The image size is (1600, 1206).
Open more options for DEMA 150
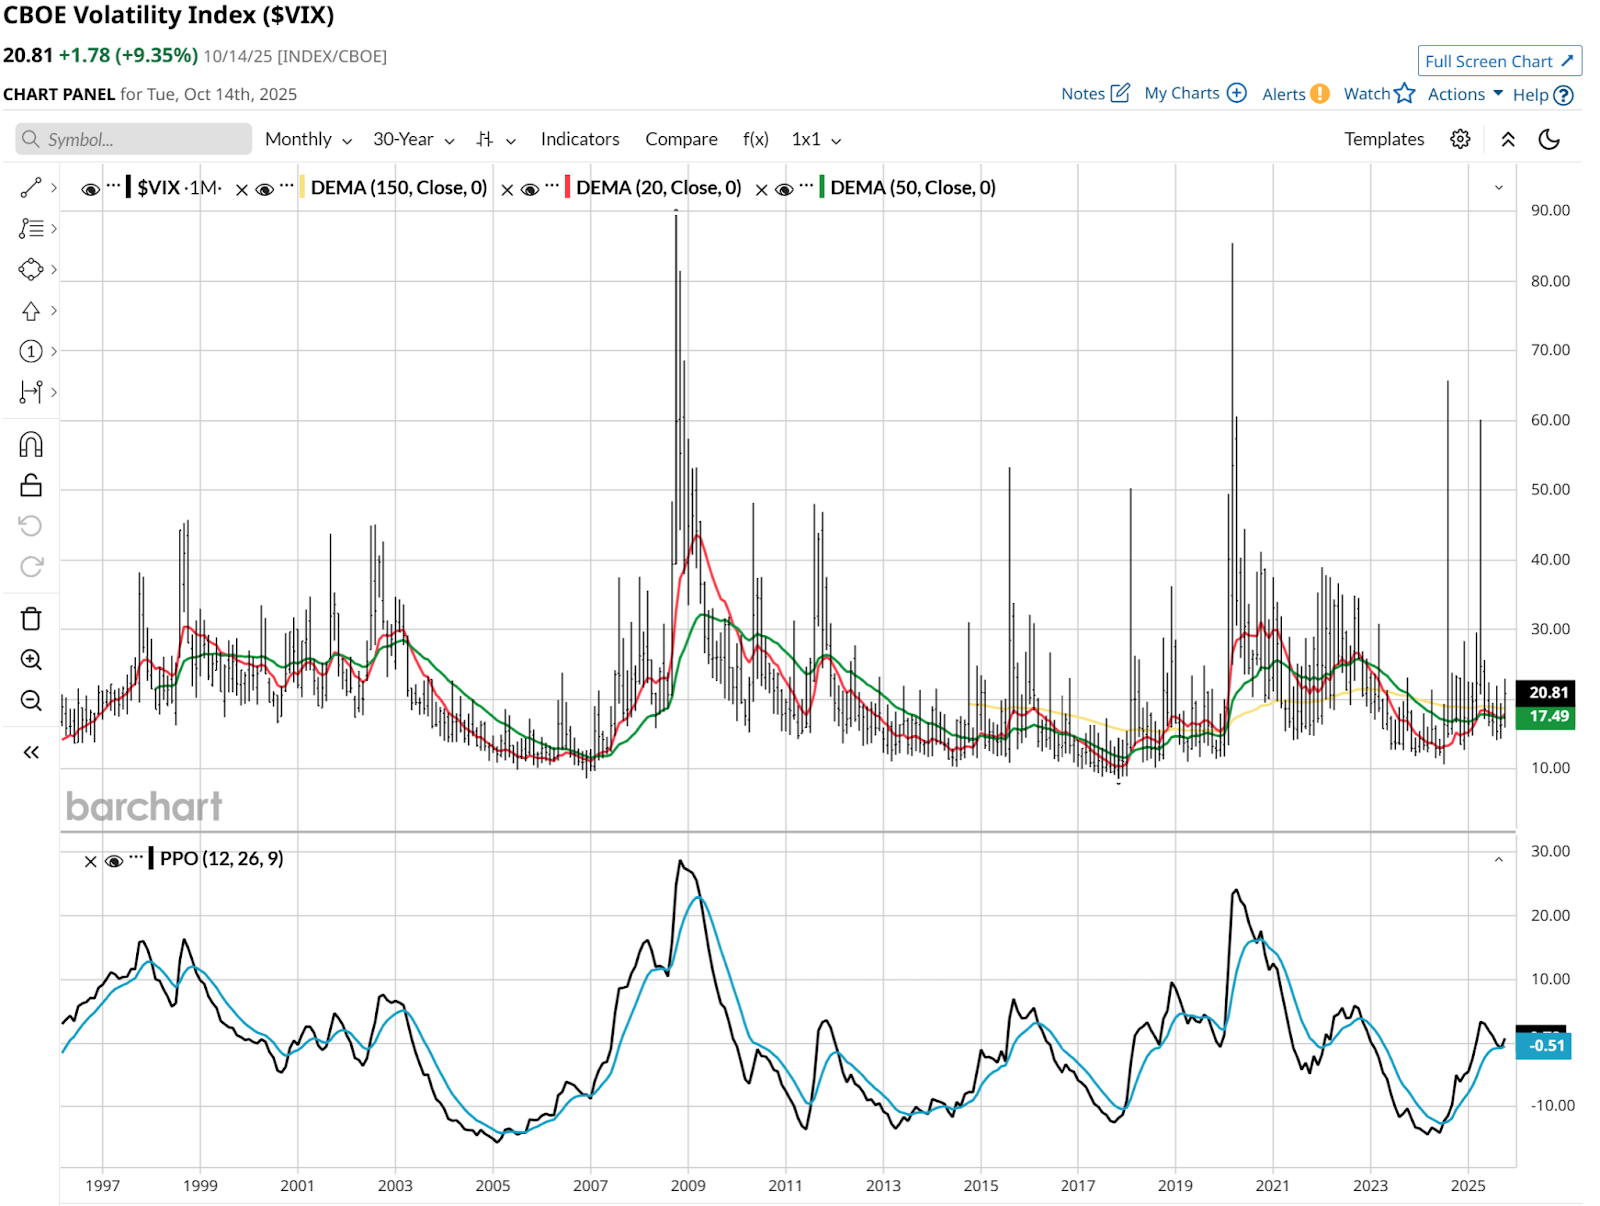click(287, 186)
